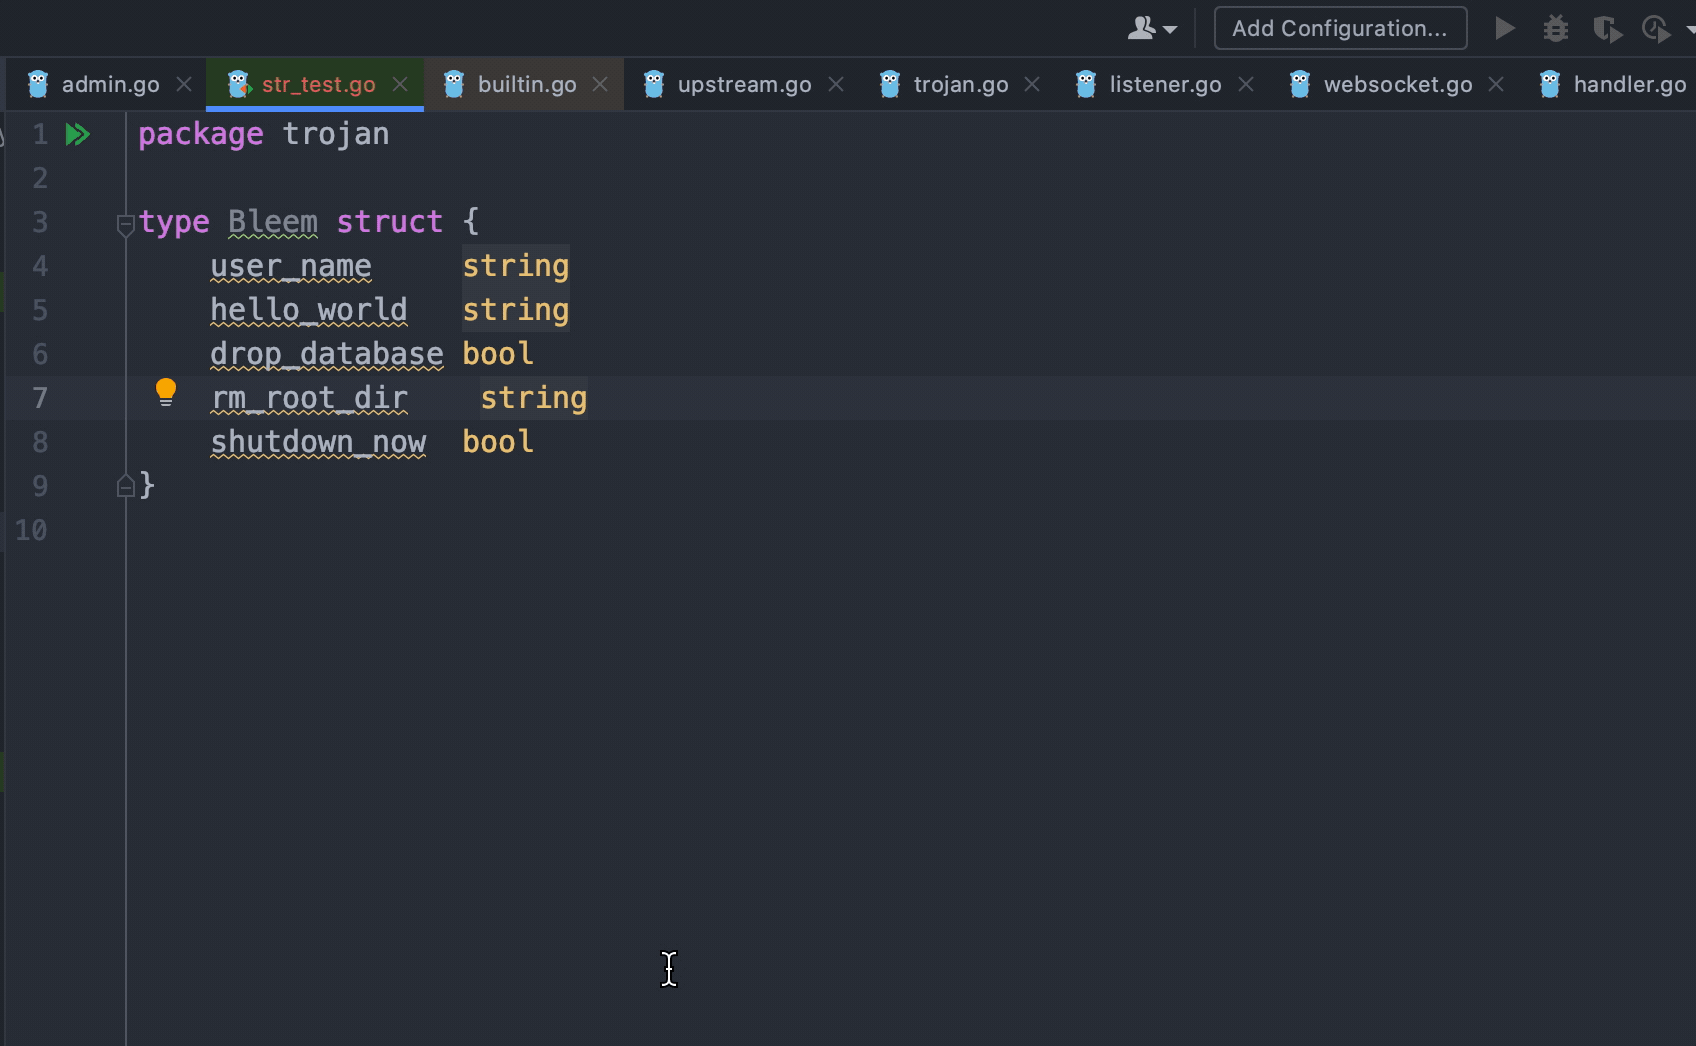
Task: Click the gopher icon on trojan.go tab
Action: 890,85
